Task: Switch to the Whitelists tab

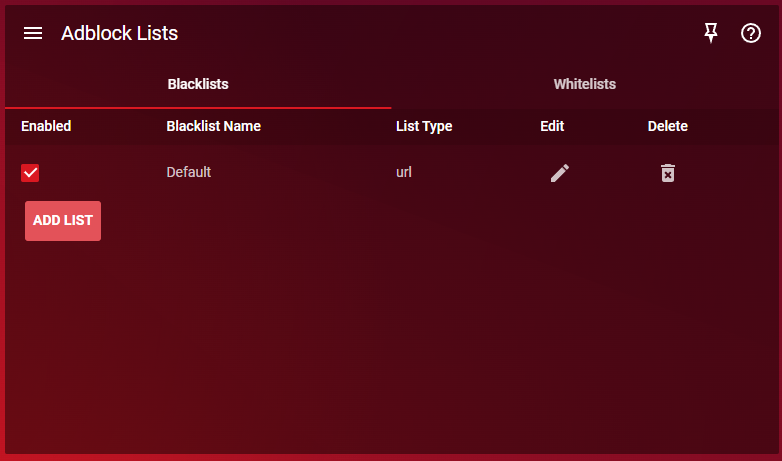Action: tap(584, 84)
